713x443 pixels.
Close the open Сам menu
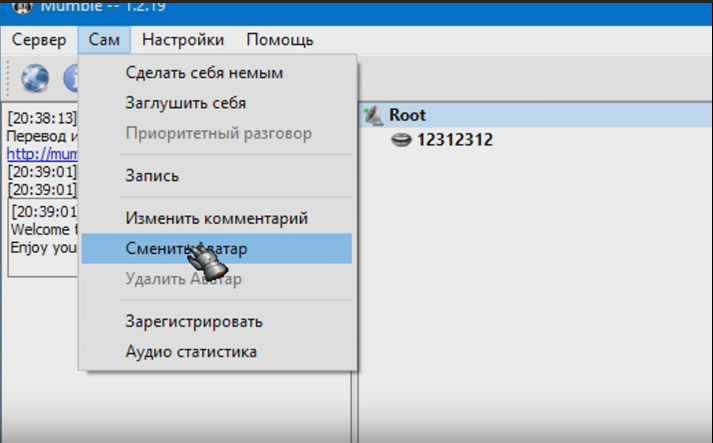pyautogui.click(x=104, y=40)
